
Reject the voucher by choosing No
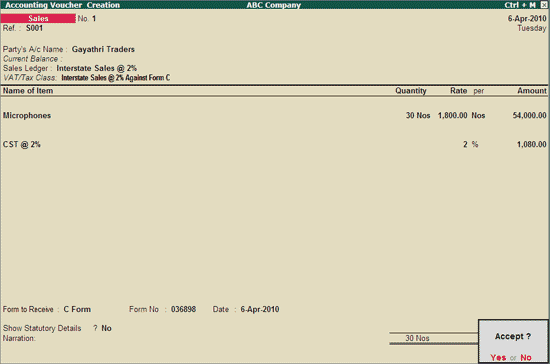tap(526, 357)
